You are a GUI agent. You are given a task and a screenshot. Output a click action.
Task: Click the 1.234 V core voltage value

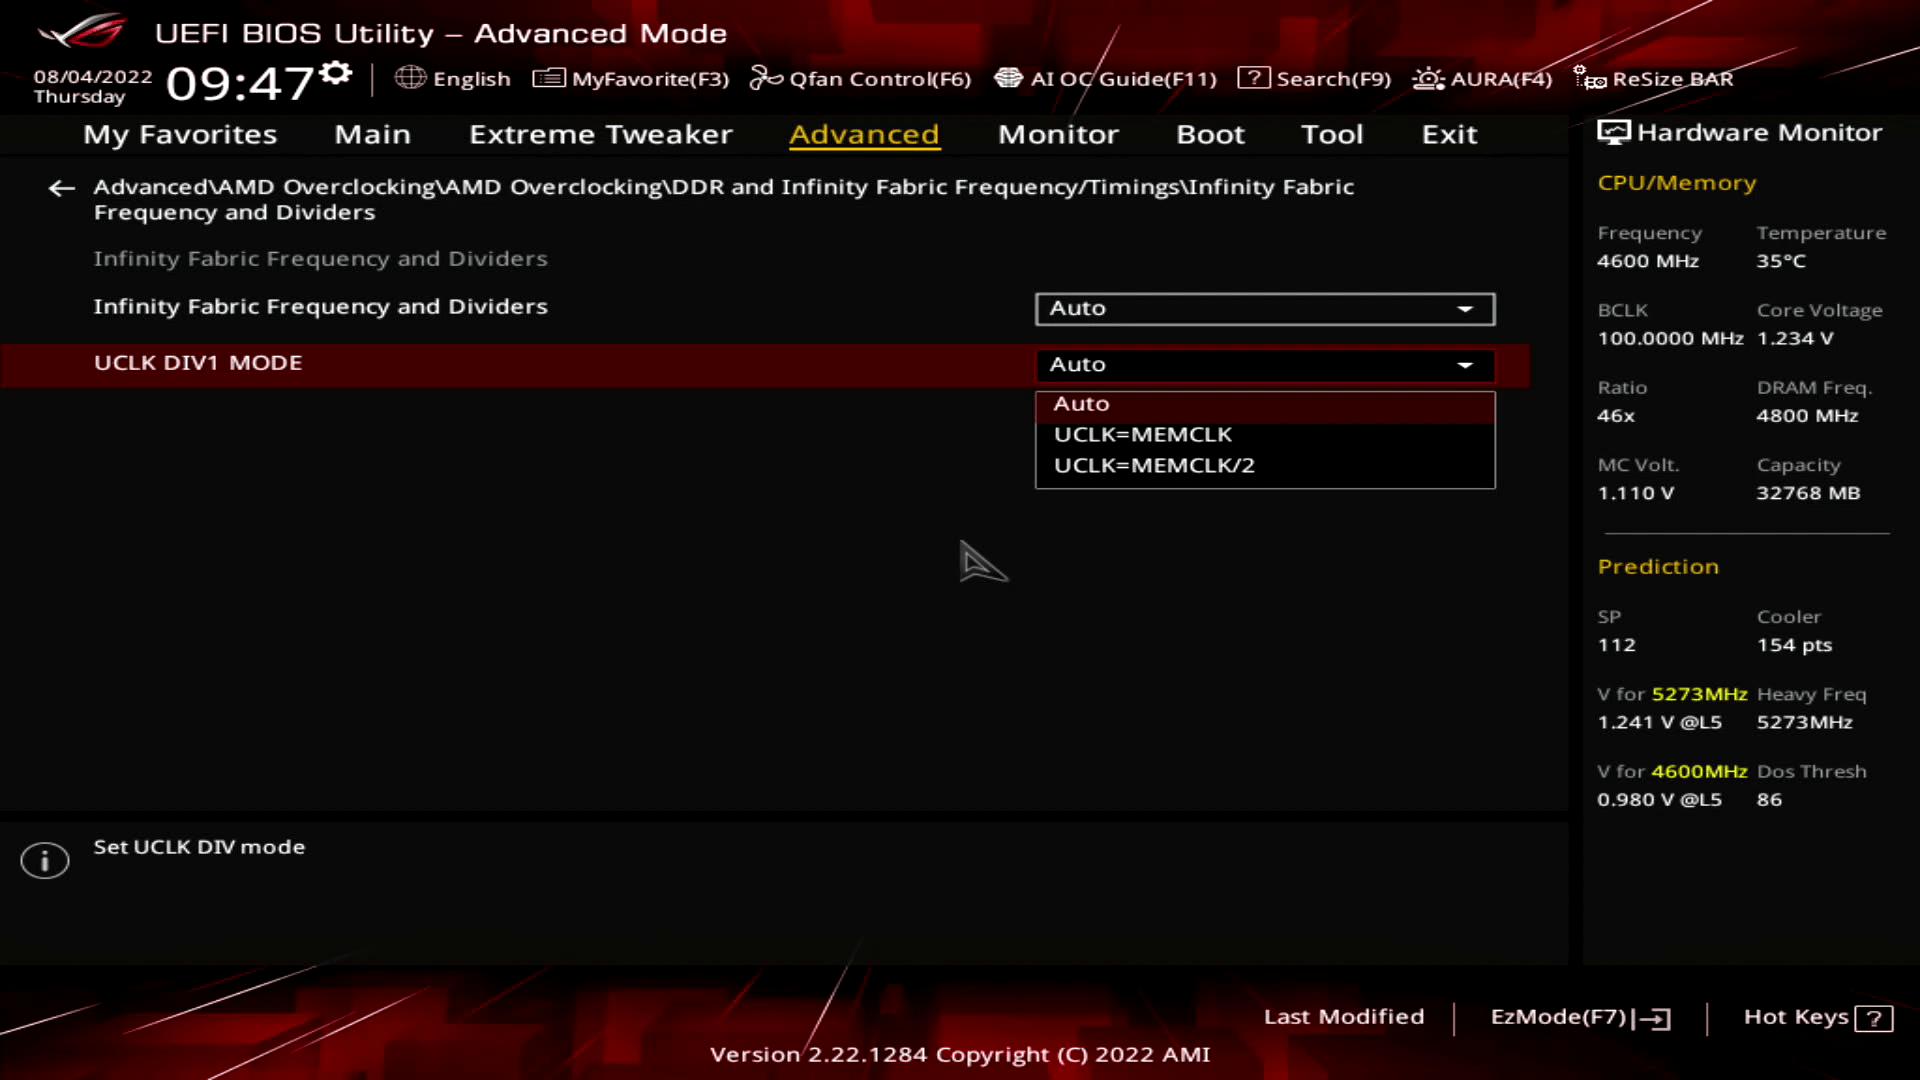point(1795,339)
